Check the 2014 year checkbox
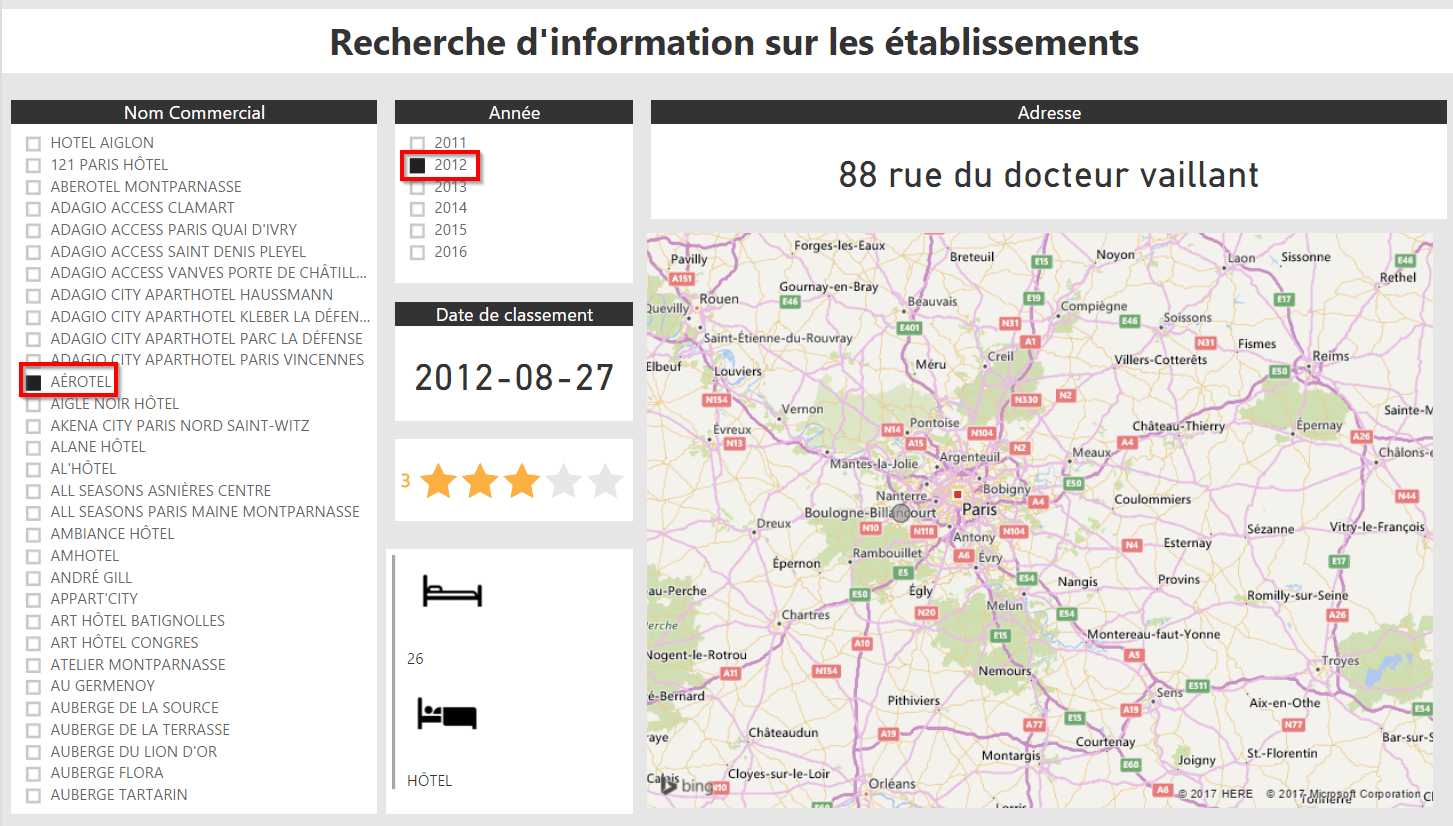 coord(418,209)
